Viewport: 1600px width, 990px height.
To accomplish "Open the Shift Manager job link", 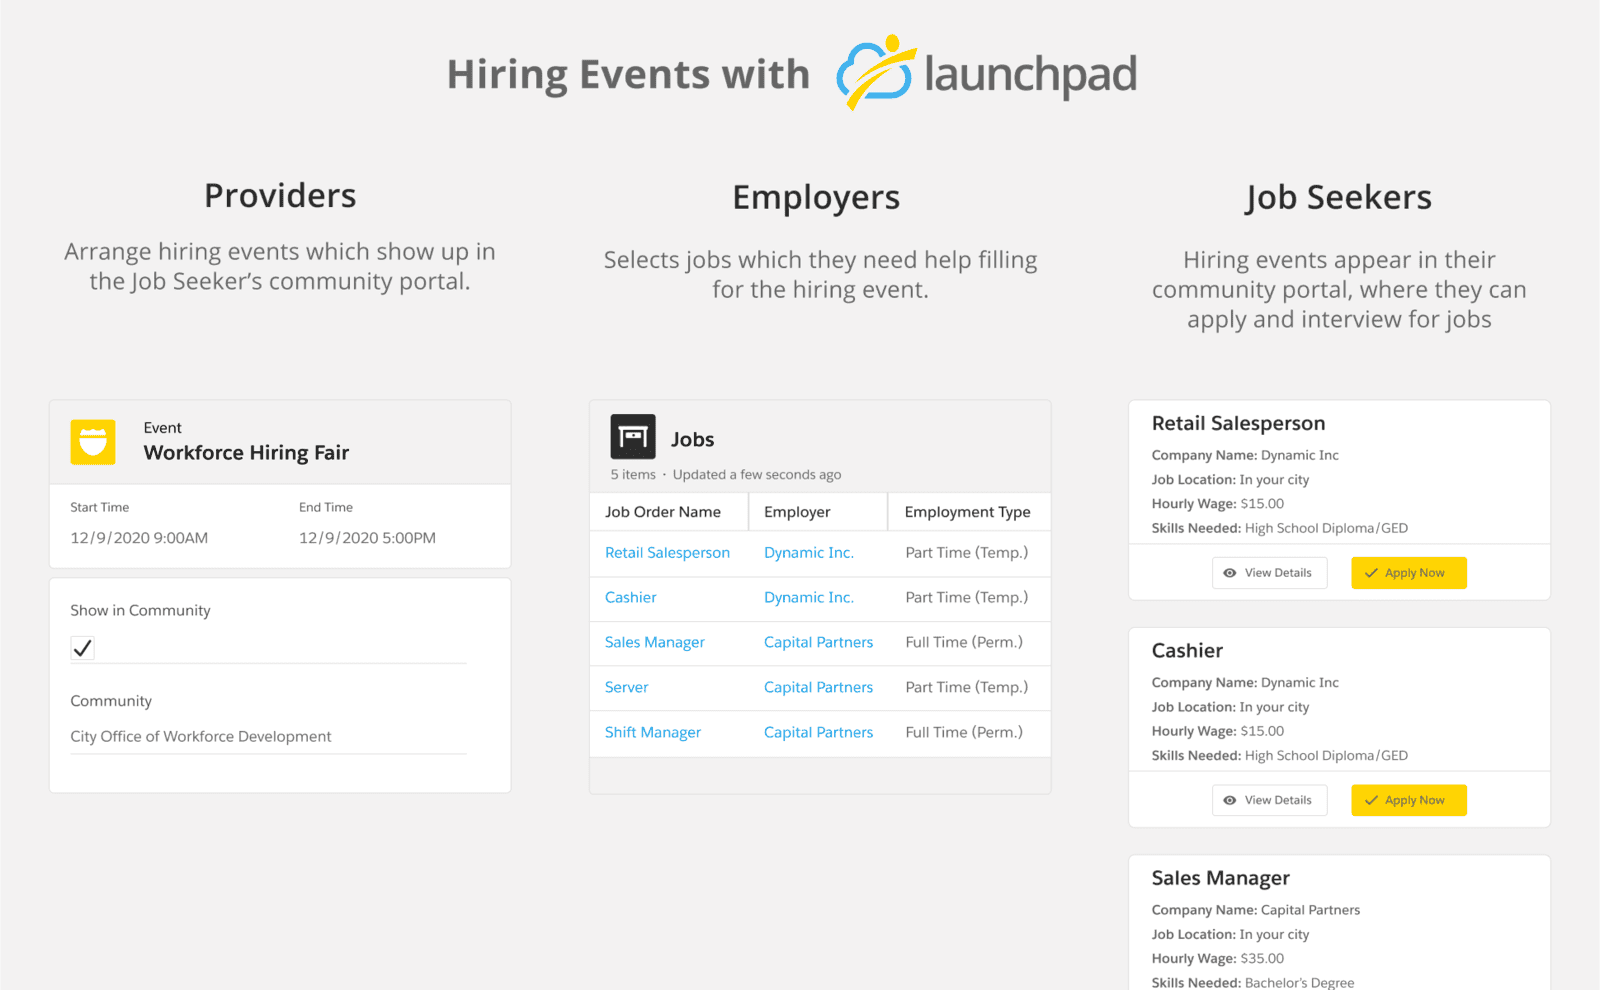I will point(652,733).
